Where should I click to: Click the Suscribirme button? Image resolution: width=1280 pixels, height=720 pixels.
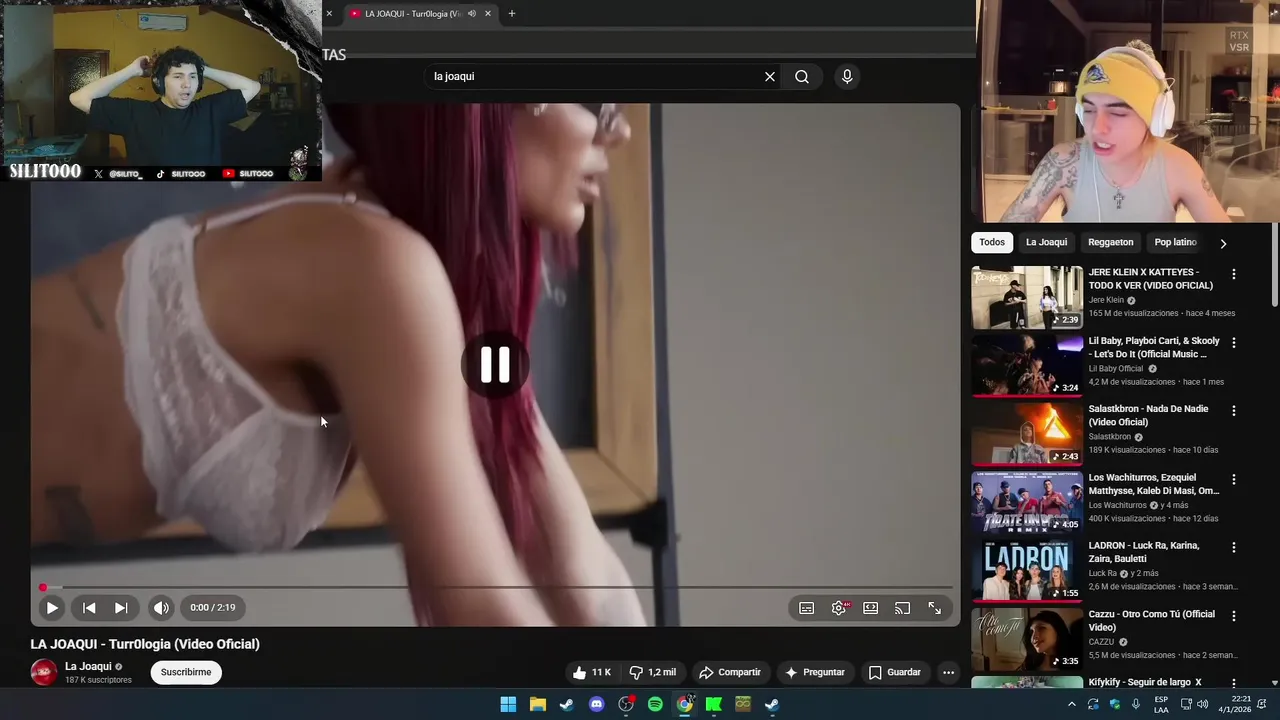pyautogui.click(x=186, y=673)
